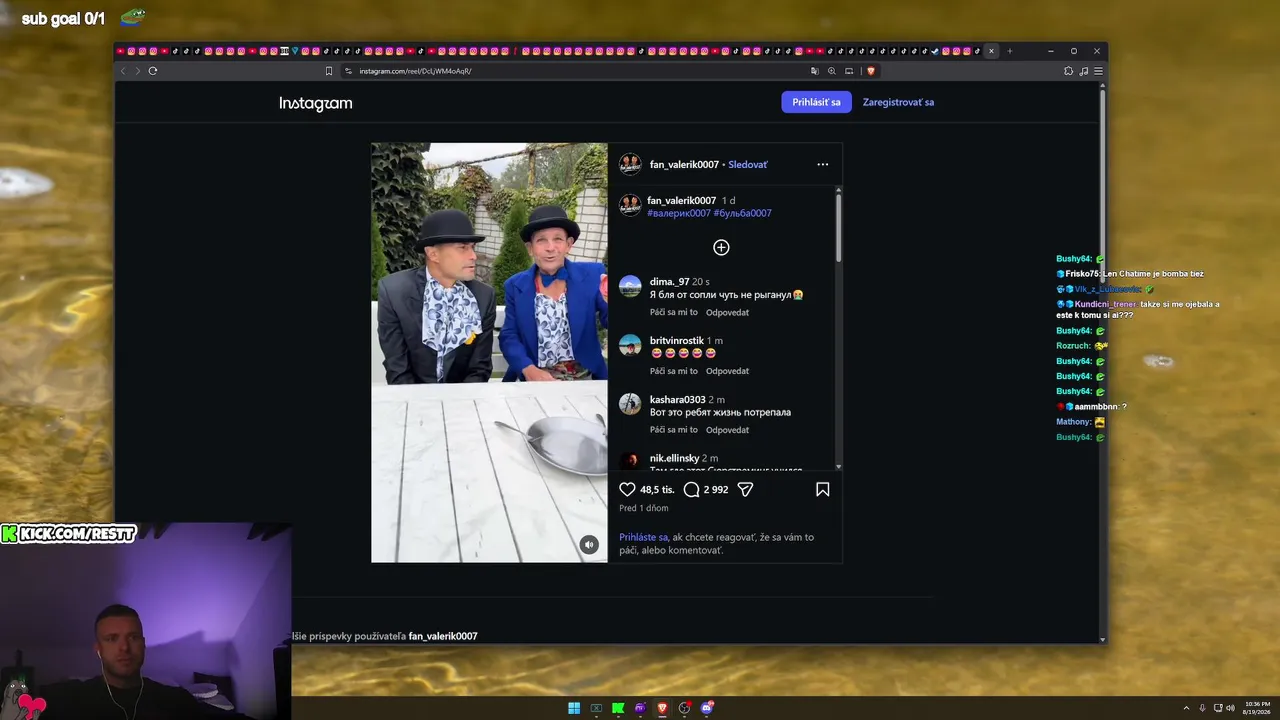Open Brave Shields icon in address bar
Screen dimensions: 1280x720
tap(871, 71)
